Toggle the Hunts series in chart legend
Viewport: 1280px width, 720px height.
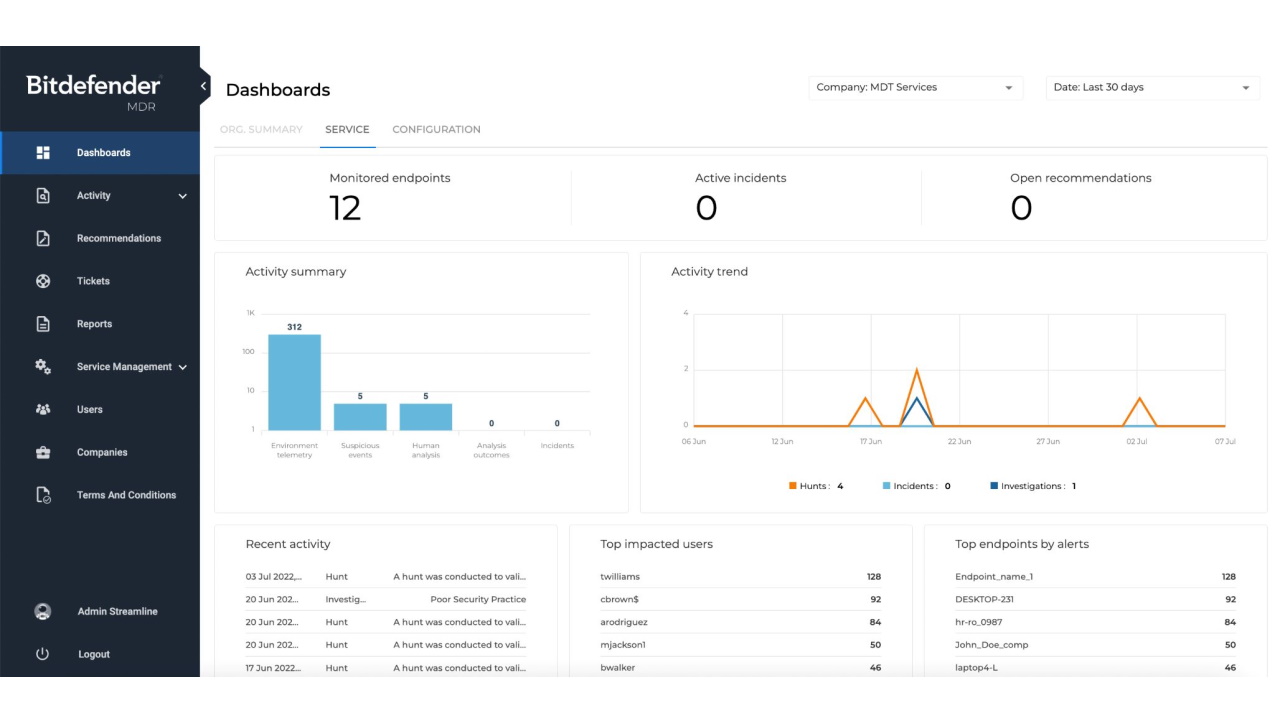tap(815, 486)
